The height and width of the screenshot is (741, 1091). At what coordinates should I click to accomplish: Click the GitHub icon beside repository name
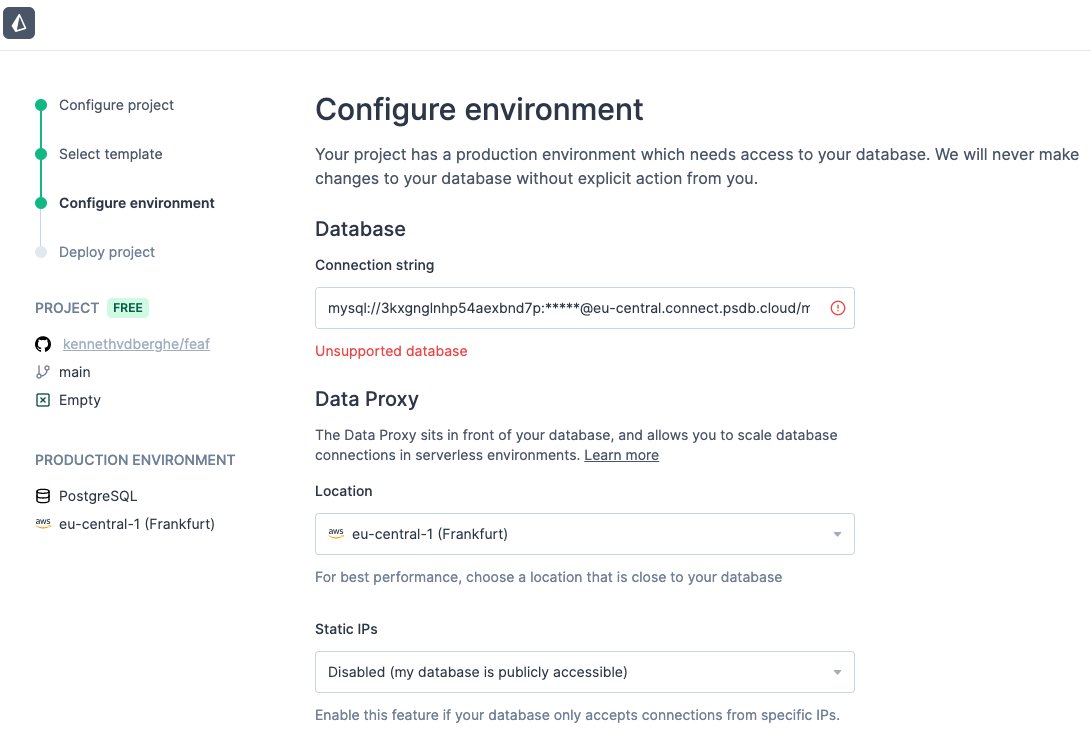click(42, 344)
